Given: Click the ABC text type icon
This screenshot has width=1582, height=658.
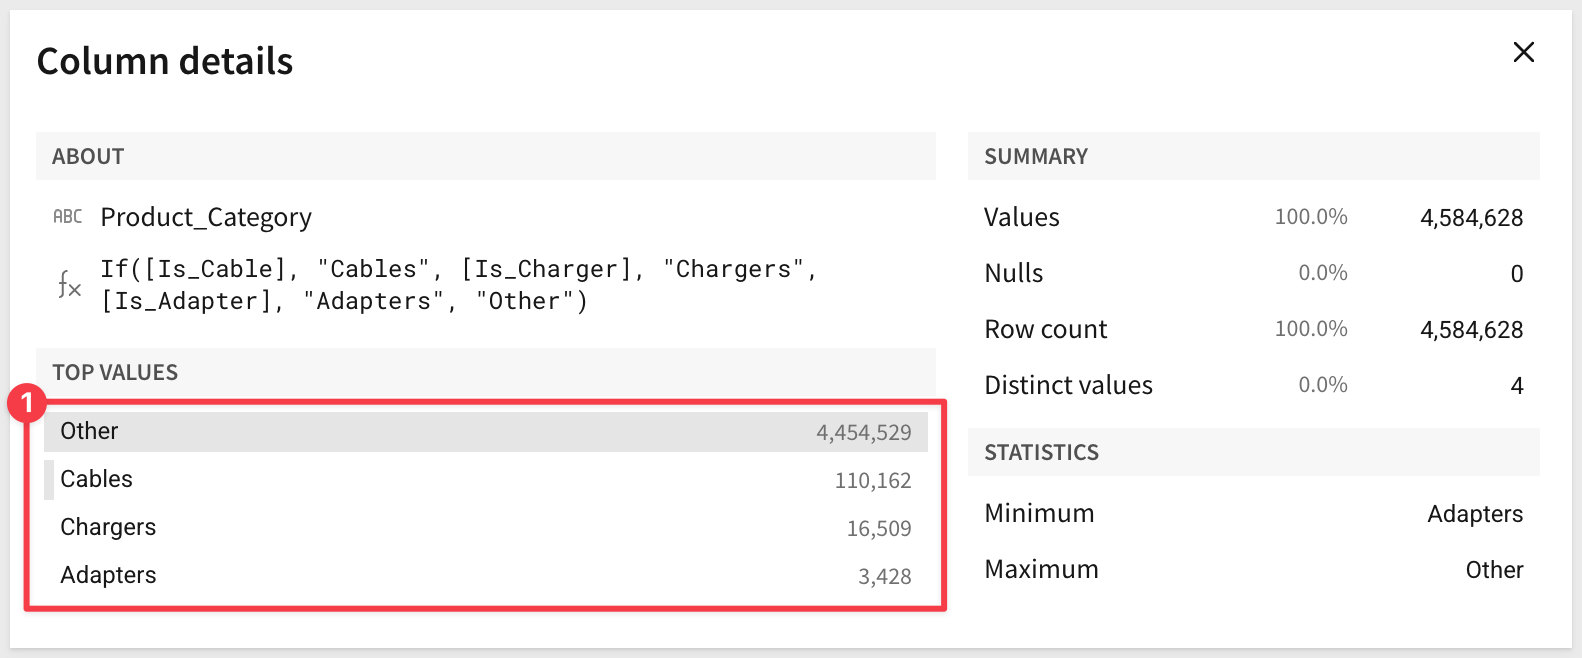Looking at the screenshot, I should pyautogui.click(x=68, y=217).
